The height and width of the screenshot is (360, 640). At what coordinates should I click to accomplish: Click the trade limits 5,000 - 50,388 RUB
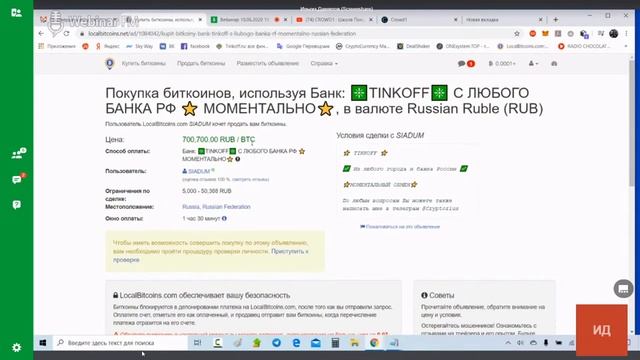tap(207, 191)
